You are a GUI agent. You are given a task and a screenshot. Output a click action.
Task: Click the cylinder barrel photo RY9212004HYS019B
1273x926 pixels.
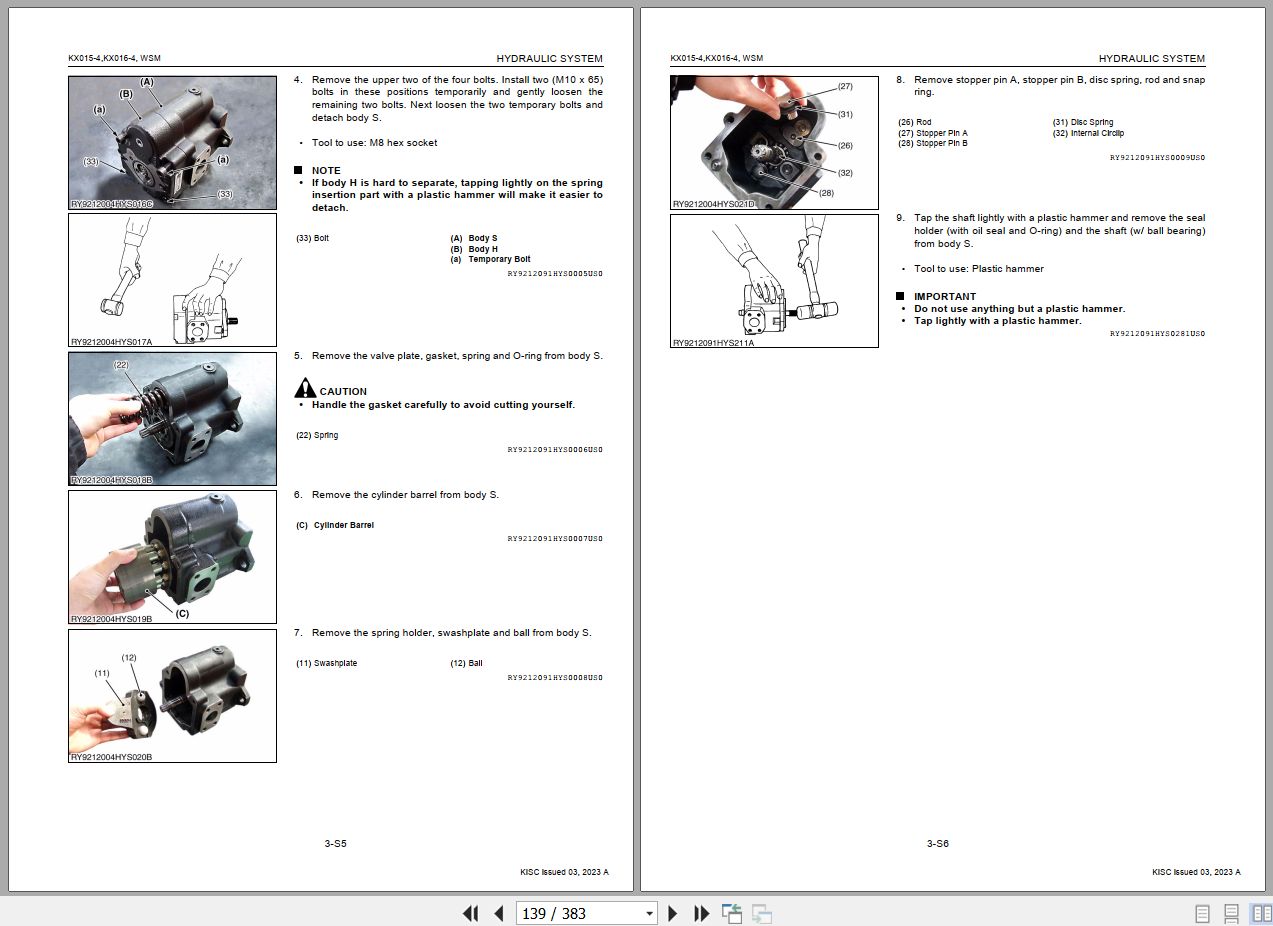(173, 557)
